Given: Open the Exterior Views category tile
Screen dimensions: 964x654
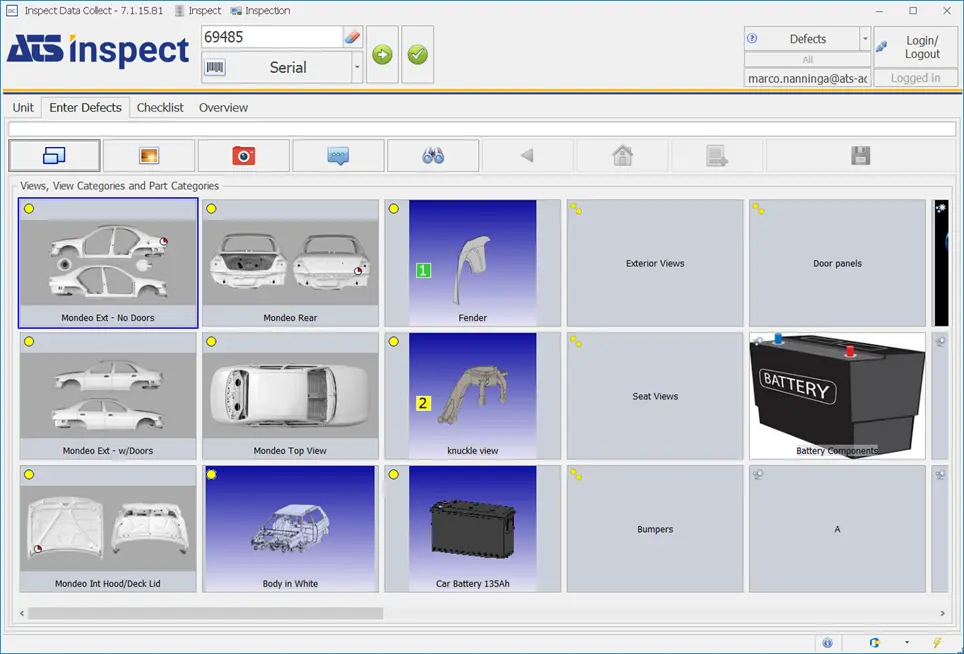Looking at the screenshot, I should (655, 262).
